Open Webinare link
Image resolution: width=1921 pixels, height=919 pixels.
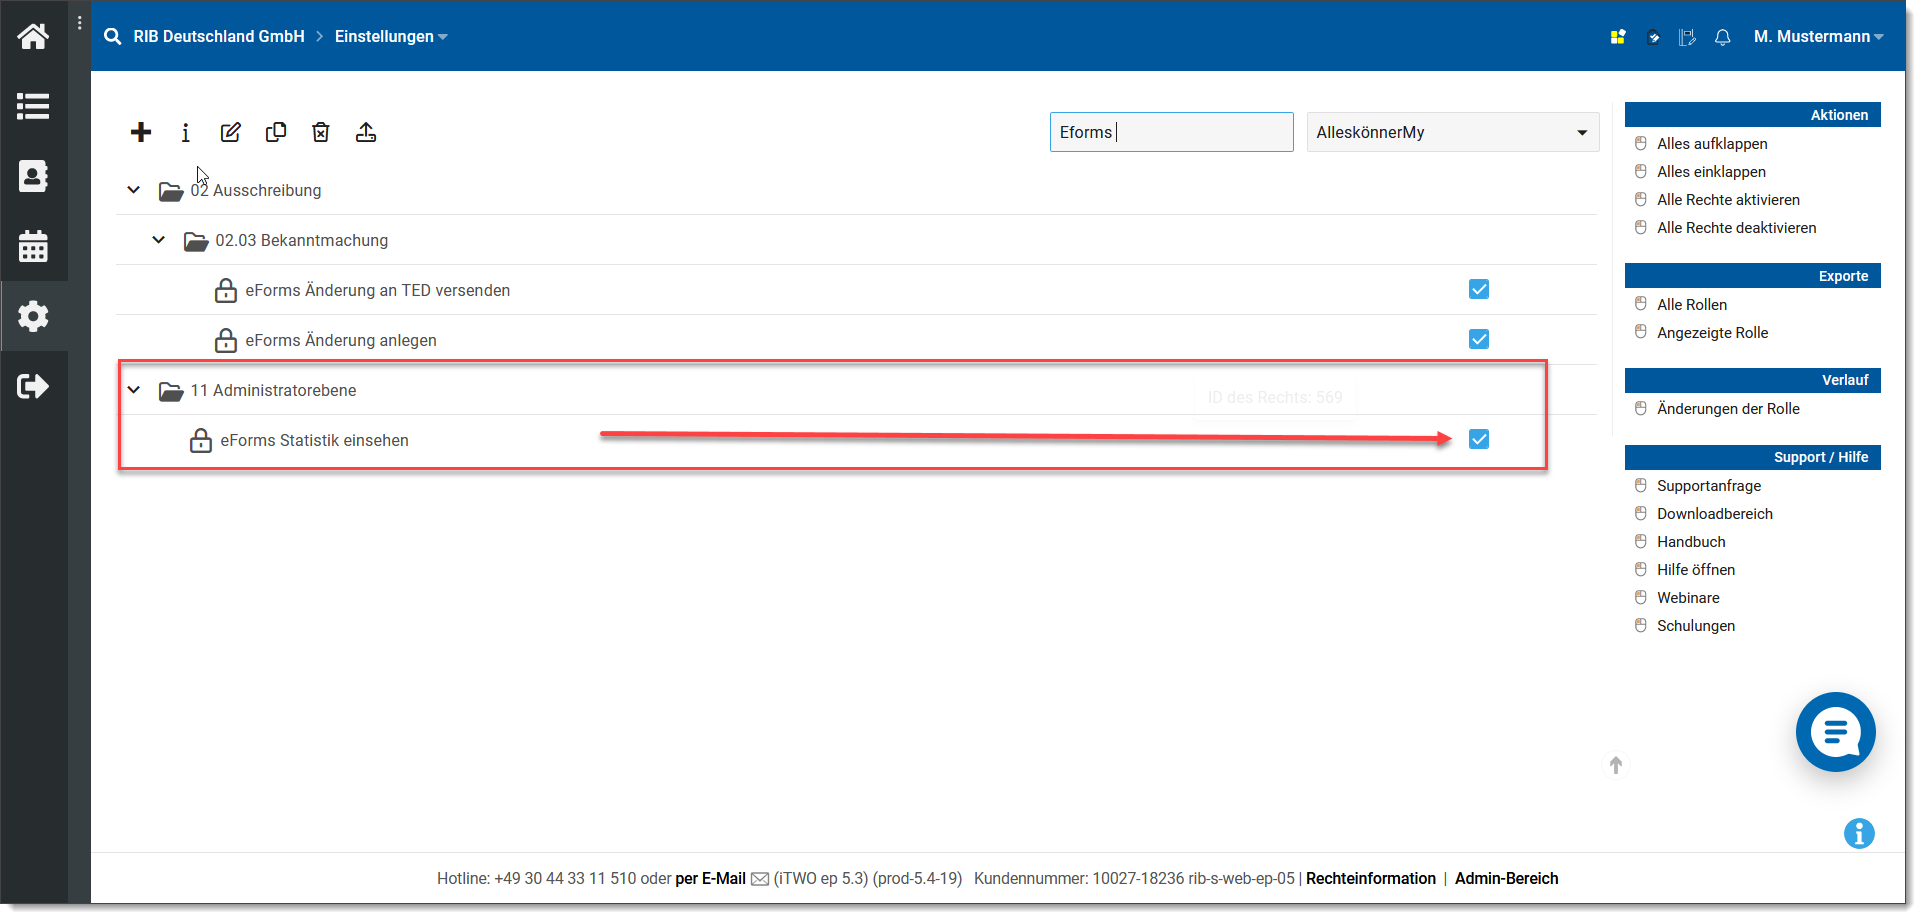point(1688,598)
